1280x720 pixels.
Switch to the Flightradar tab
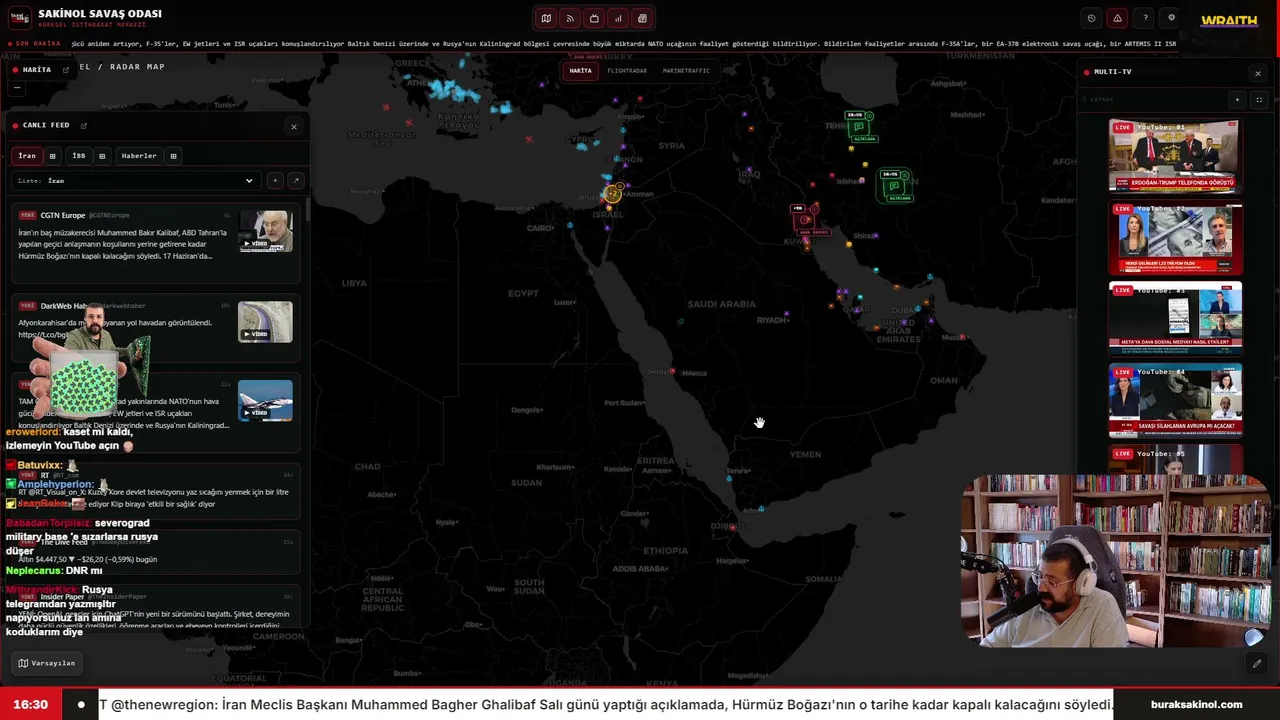627,71
